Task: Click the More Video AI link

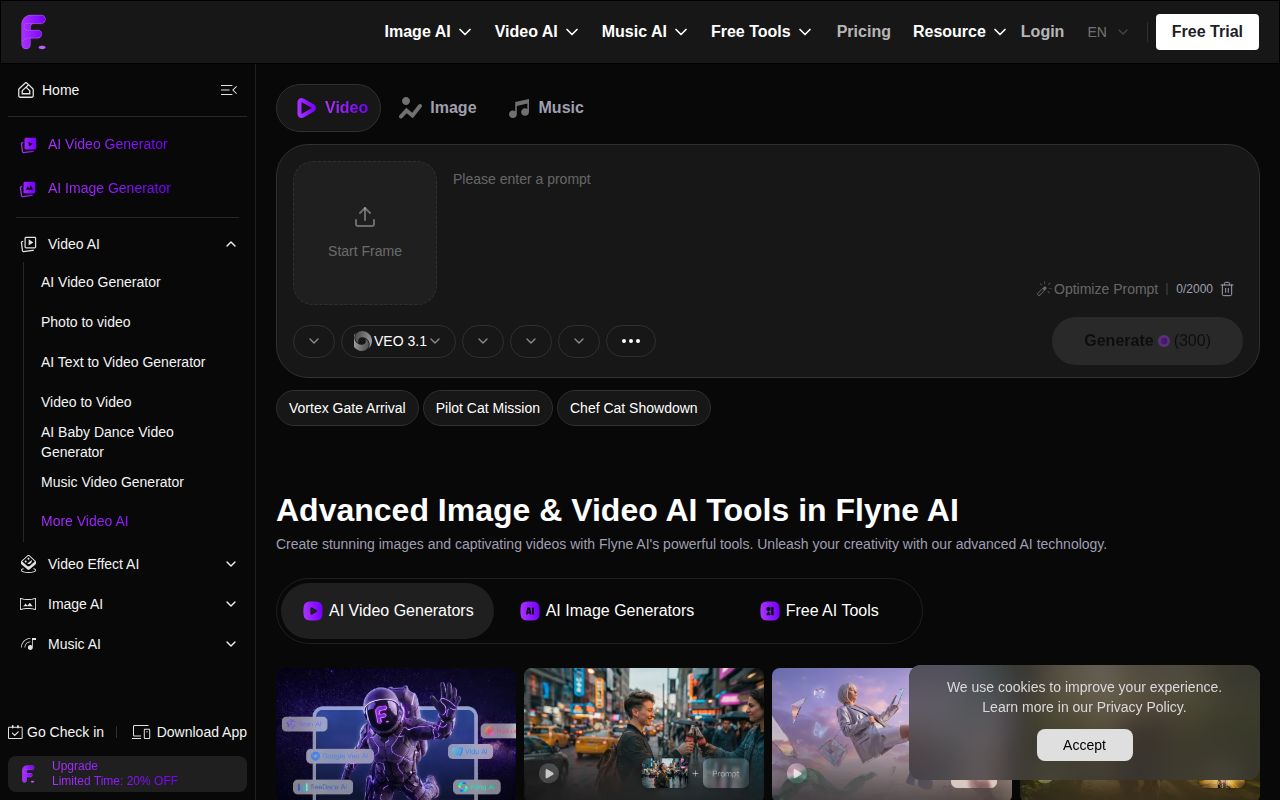Action: click(x=85, y=521)
